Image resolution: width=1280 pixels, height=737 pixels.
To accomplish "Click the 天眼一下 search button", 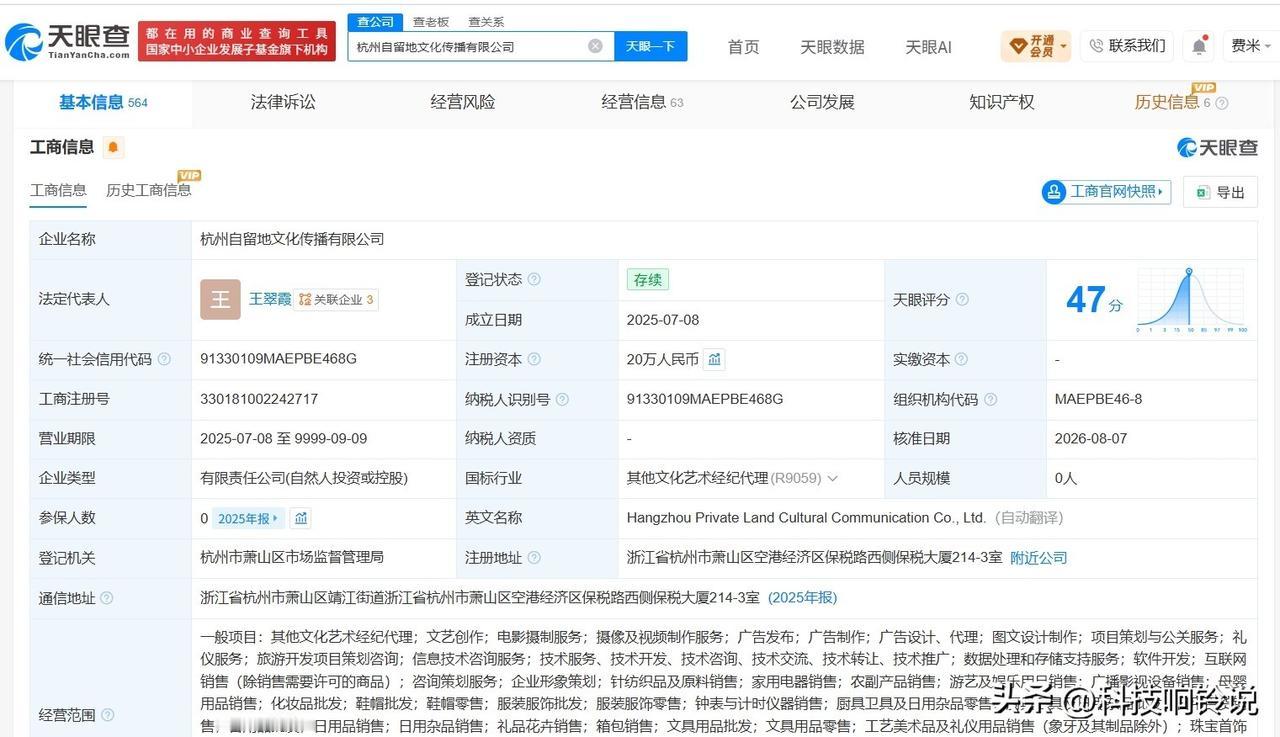I will pyautogui.click(x=650, y=46).
